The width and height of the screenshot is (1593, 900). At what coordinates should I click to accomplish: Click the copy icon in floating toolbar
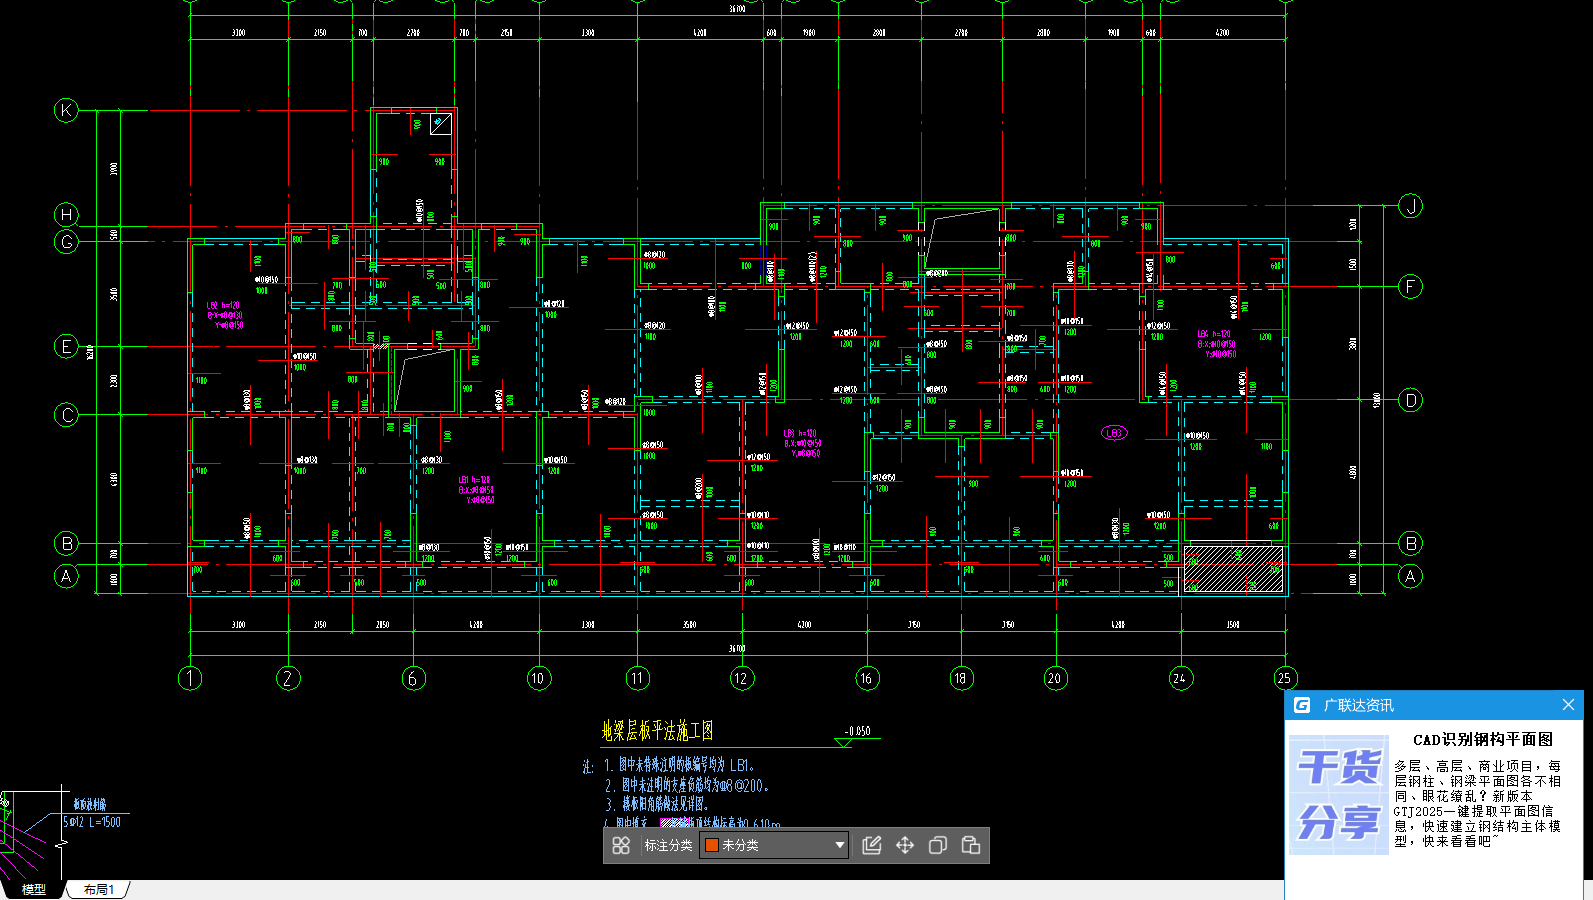[938, 845]
